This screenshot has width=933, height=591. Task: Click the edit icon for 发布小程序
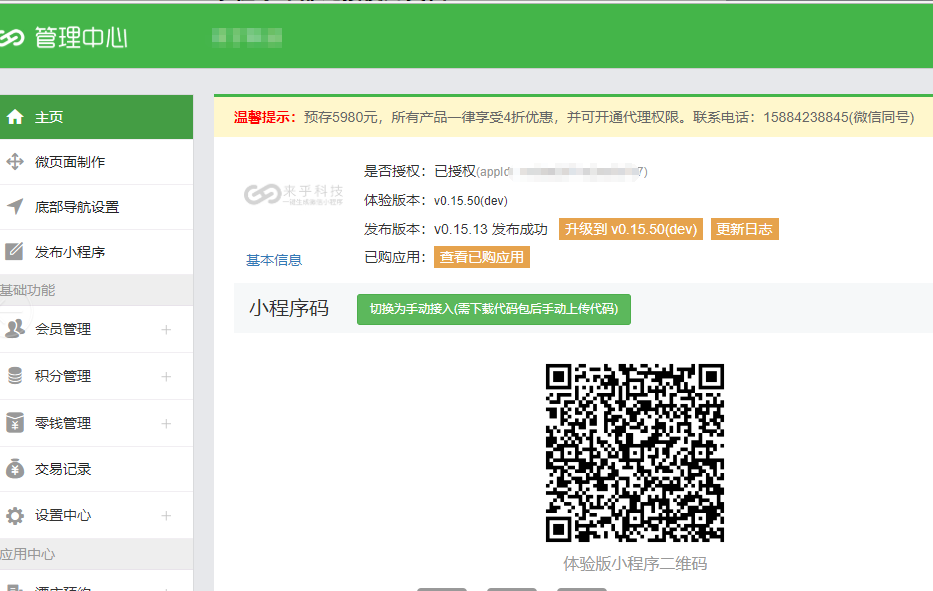[15, 252]
